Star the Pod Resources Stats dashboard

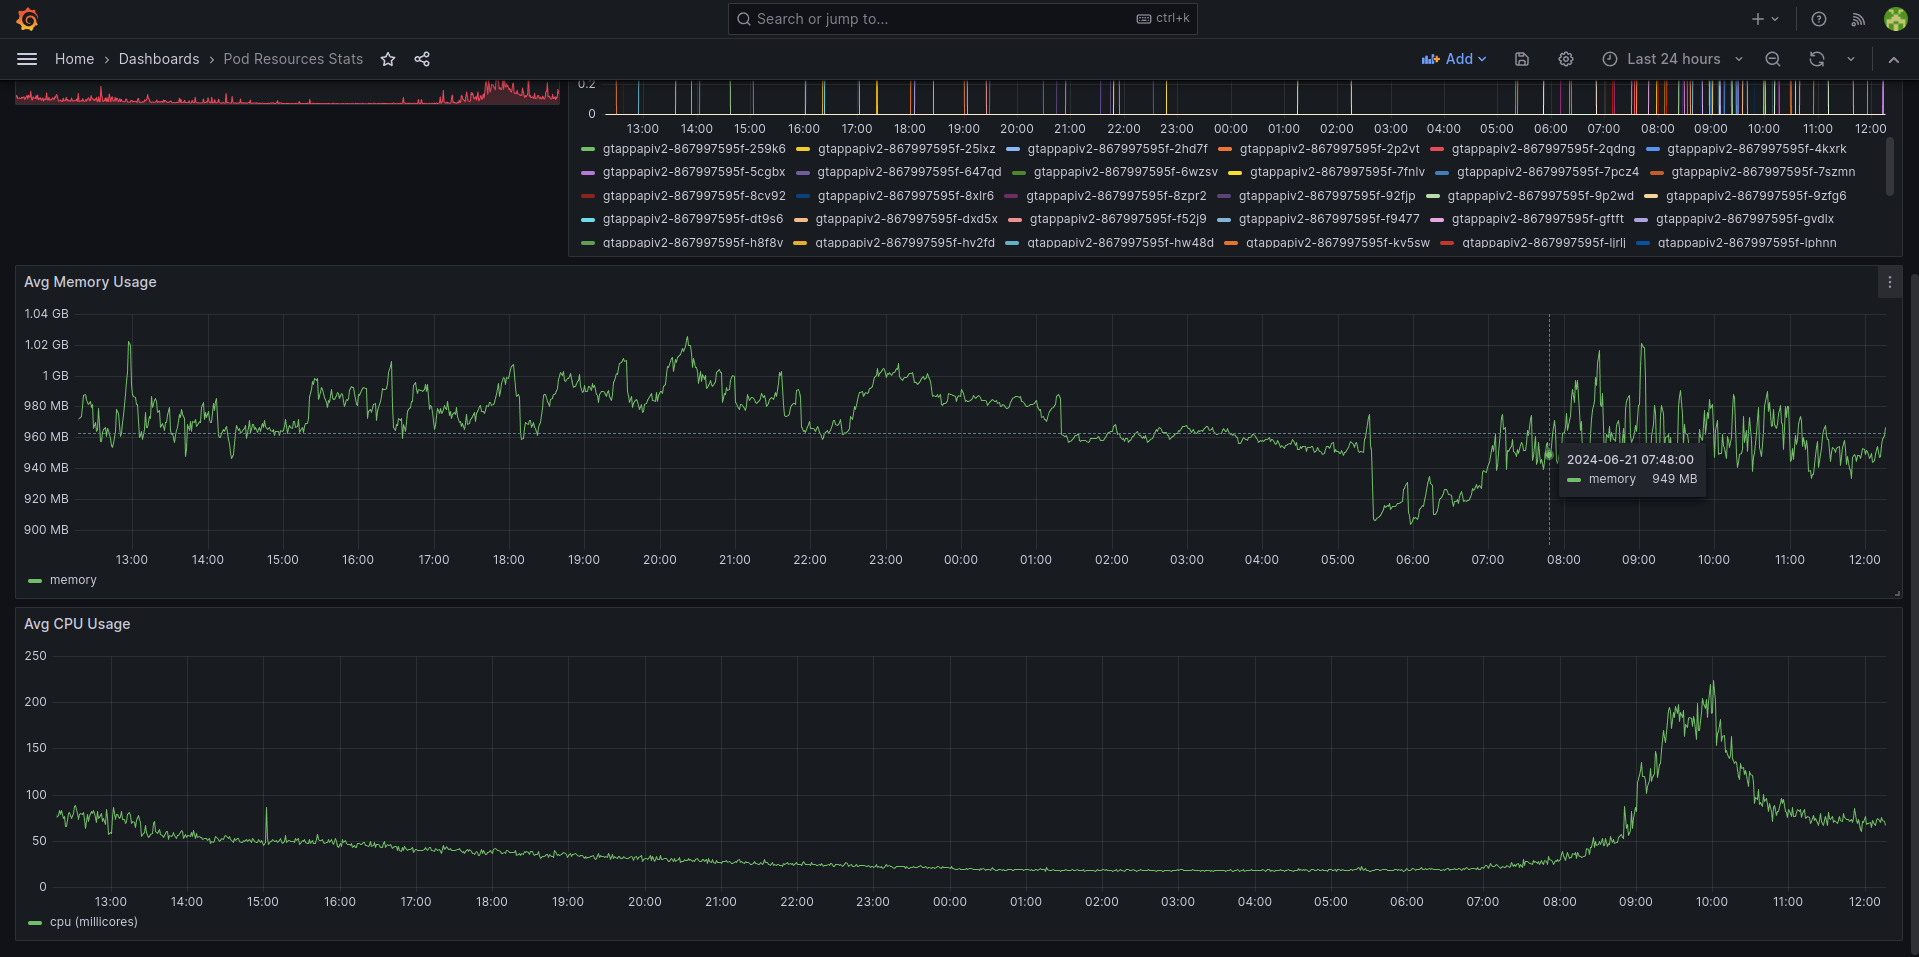coord(388,59)
